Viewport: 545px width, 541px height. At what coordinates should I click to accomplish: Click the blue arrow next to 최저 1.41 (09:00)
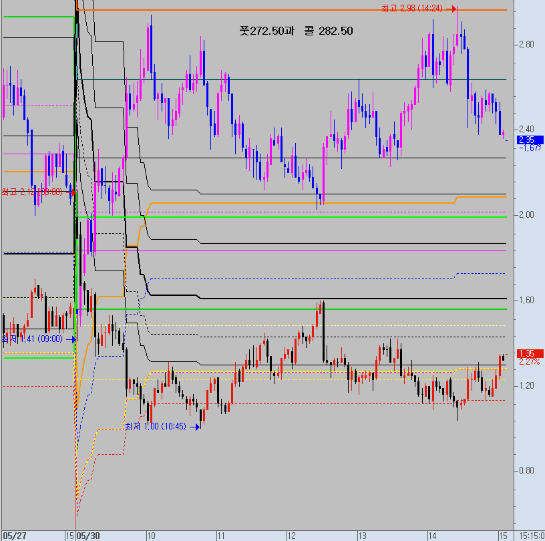pos(71,339)
